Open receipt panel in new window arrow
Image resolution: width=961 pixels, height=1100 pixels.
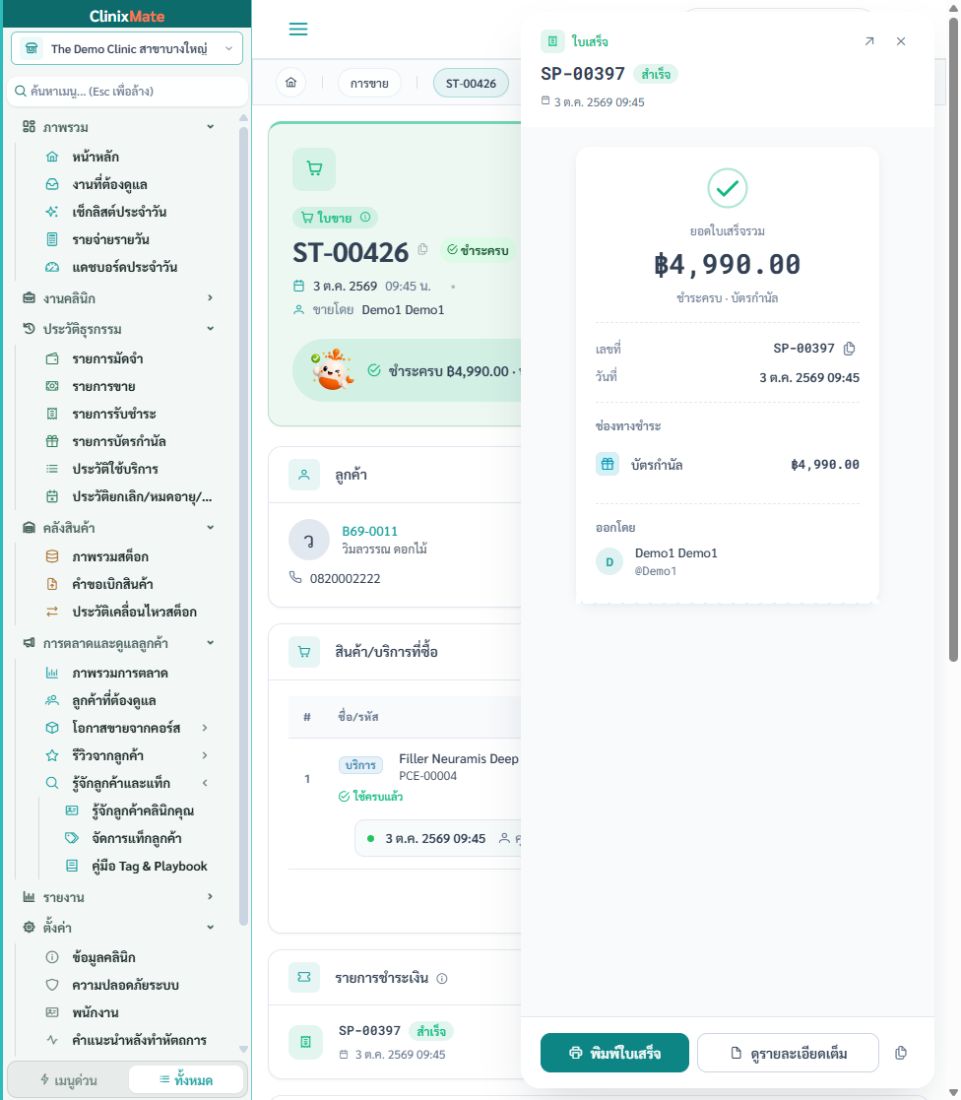(869, 41)
